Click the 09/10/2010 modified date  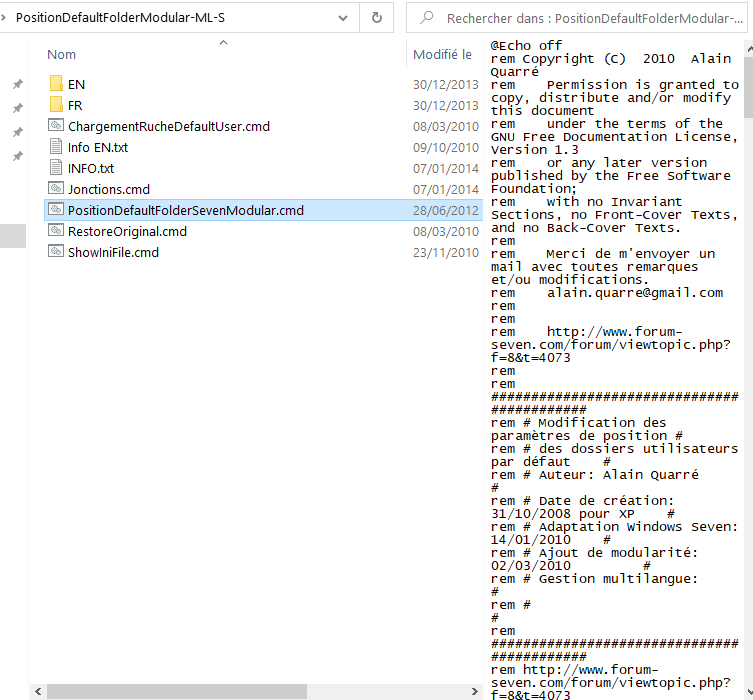point(446,147)
